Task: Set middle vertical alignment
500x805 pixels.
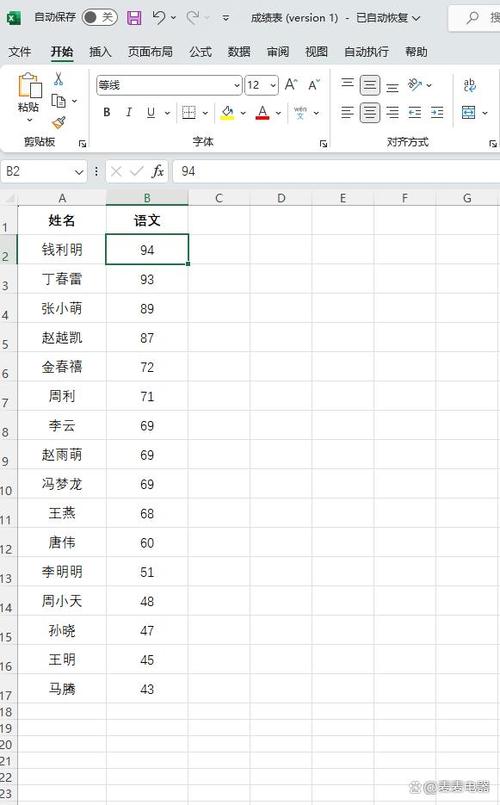Action: coord(370,85)
